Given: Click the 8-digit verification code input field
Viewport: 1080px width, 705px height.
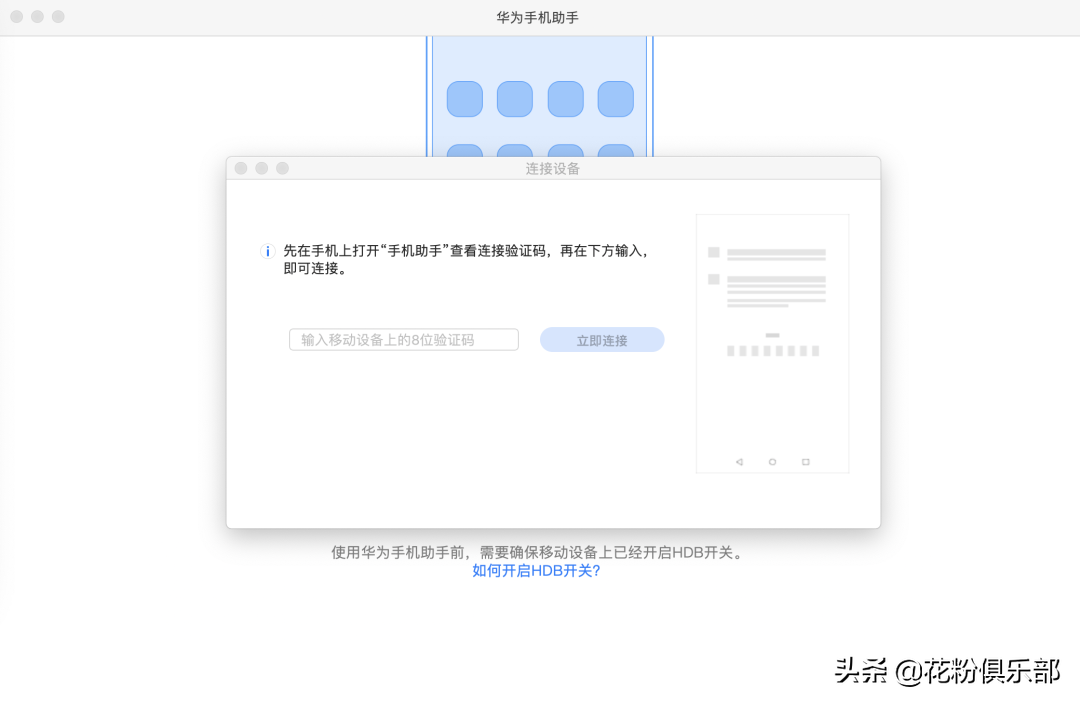Looking at the screenshot, I should pos(403,339).
